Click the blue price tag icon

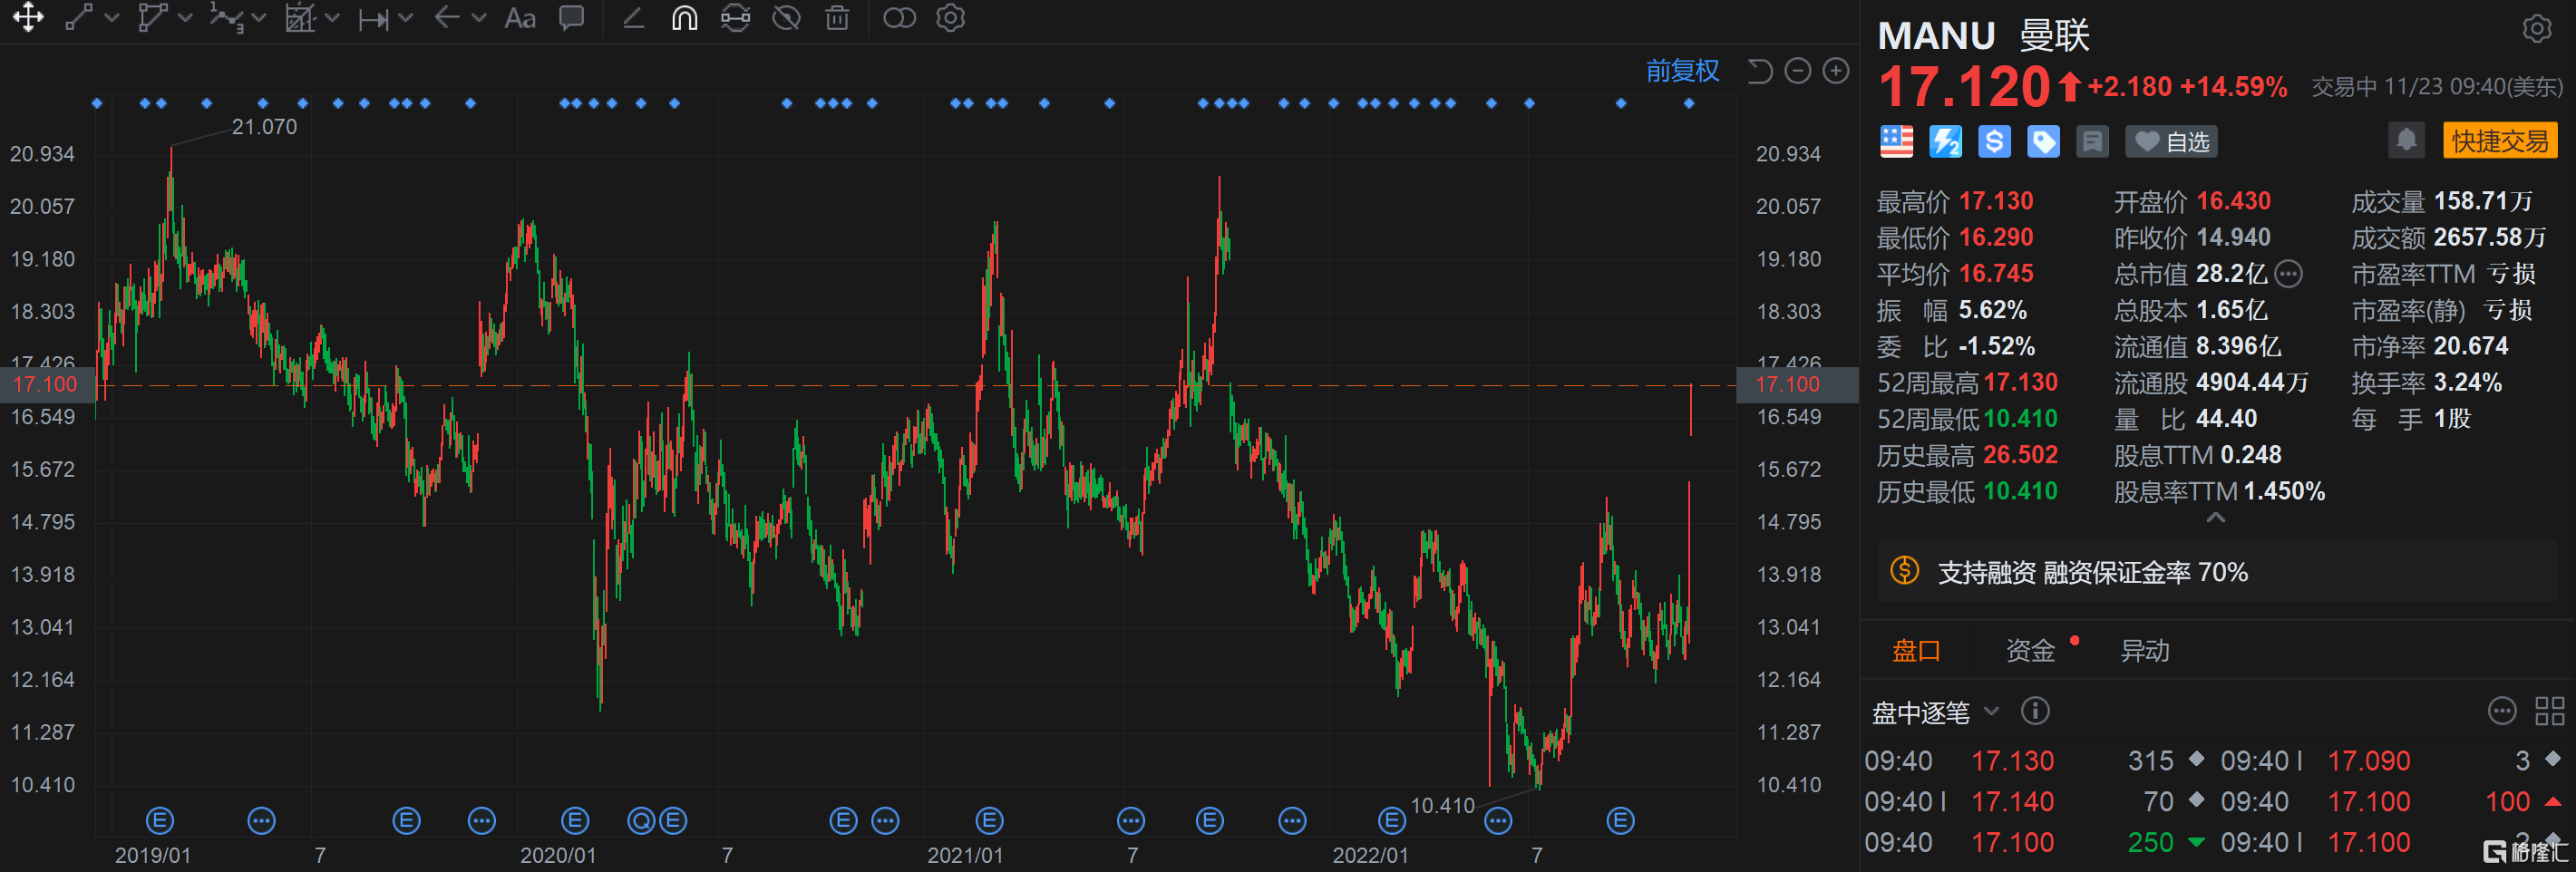[2043, 142]
